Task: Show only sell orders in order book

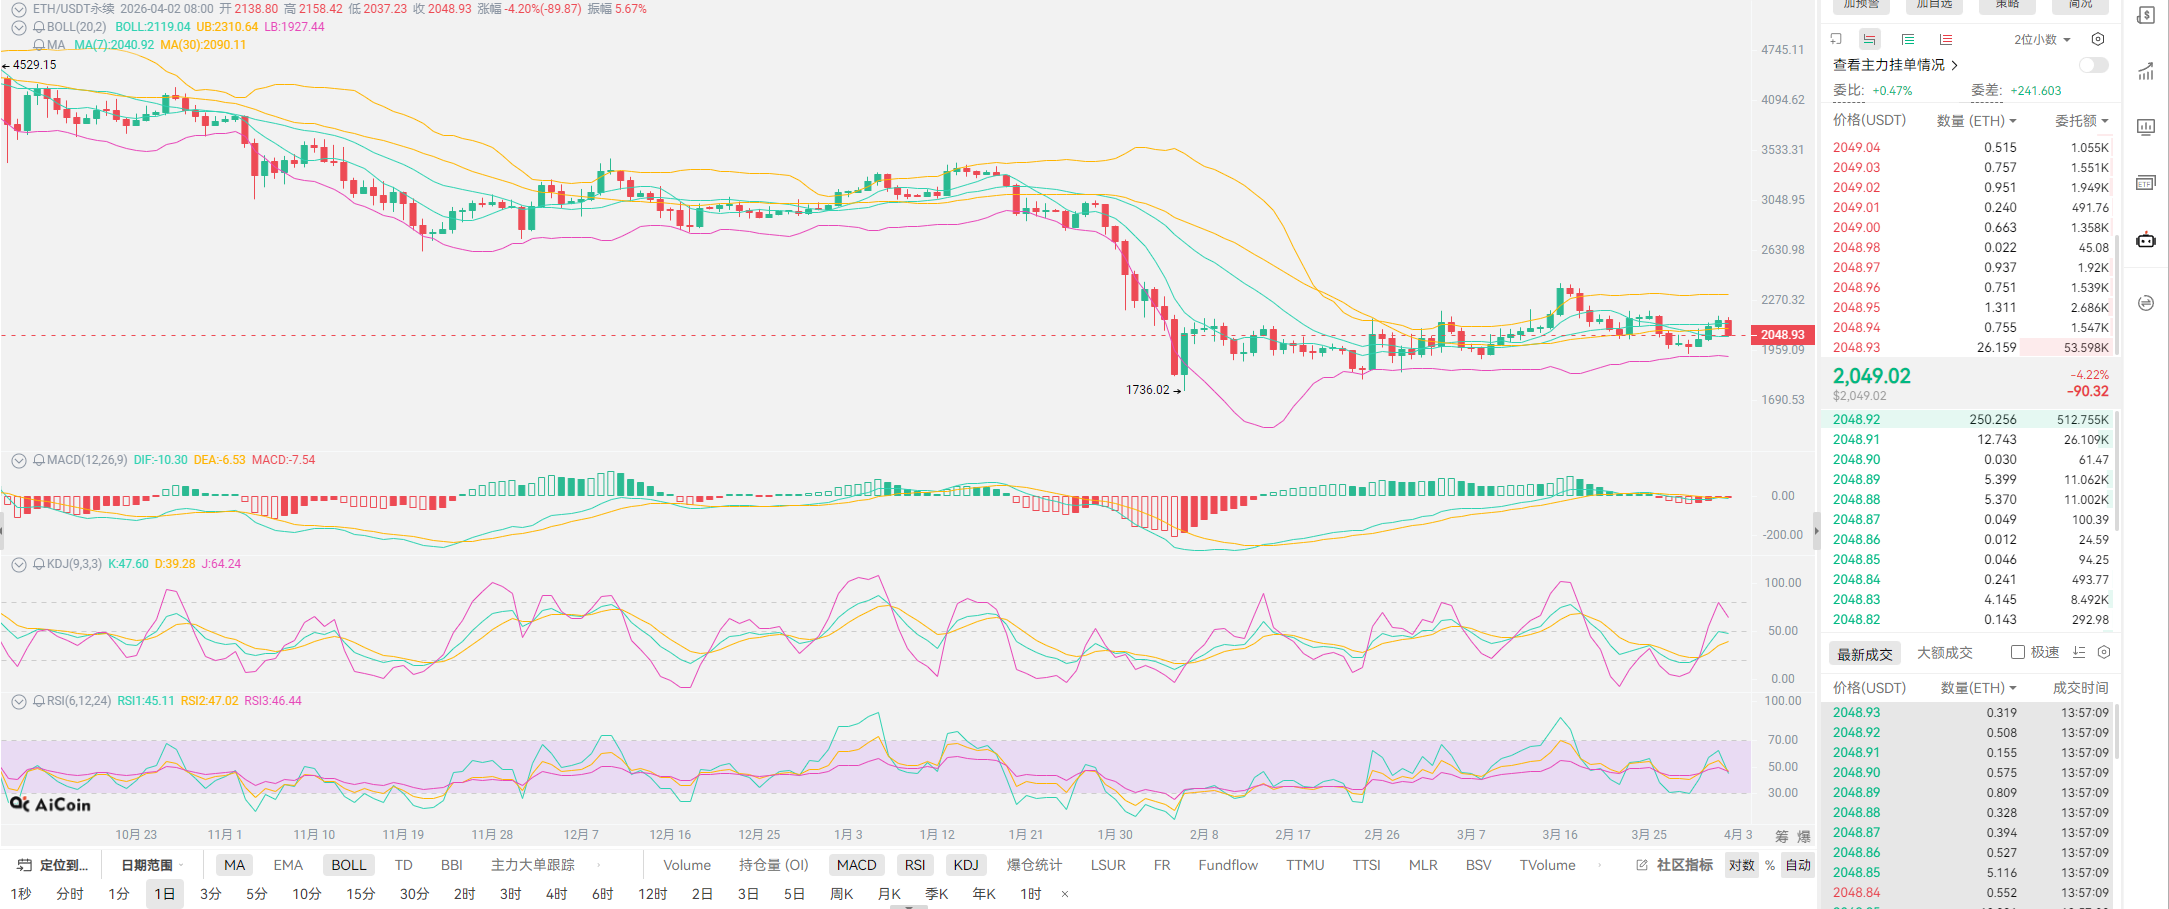Action: coord(1945,39)
